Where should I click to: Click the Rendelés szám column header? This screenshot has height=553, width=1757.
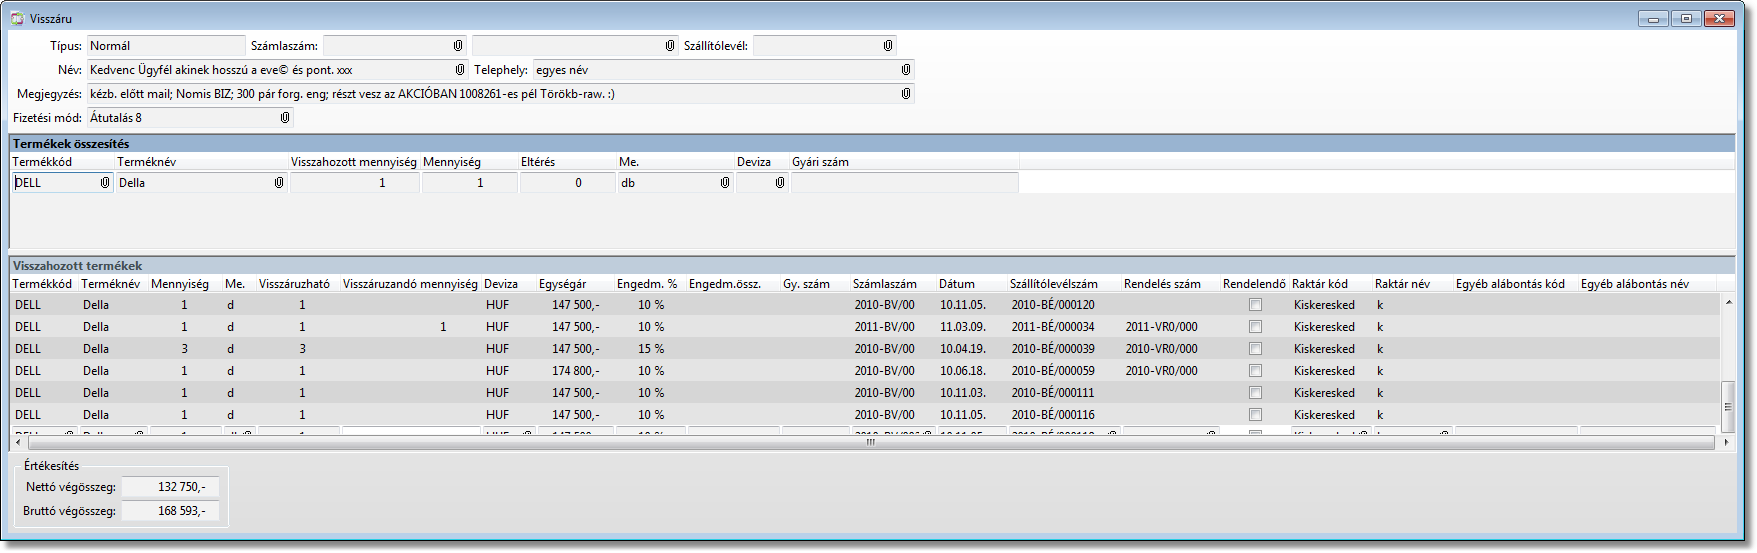(x=1162, y=284)
